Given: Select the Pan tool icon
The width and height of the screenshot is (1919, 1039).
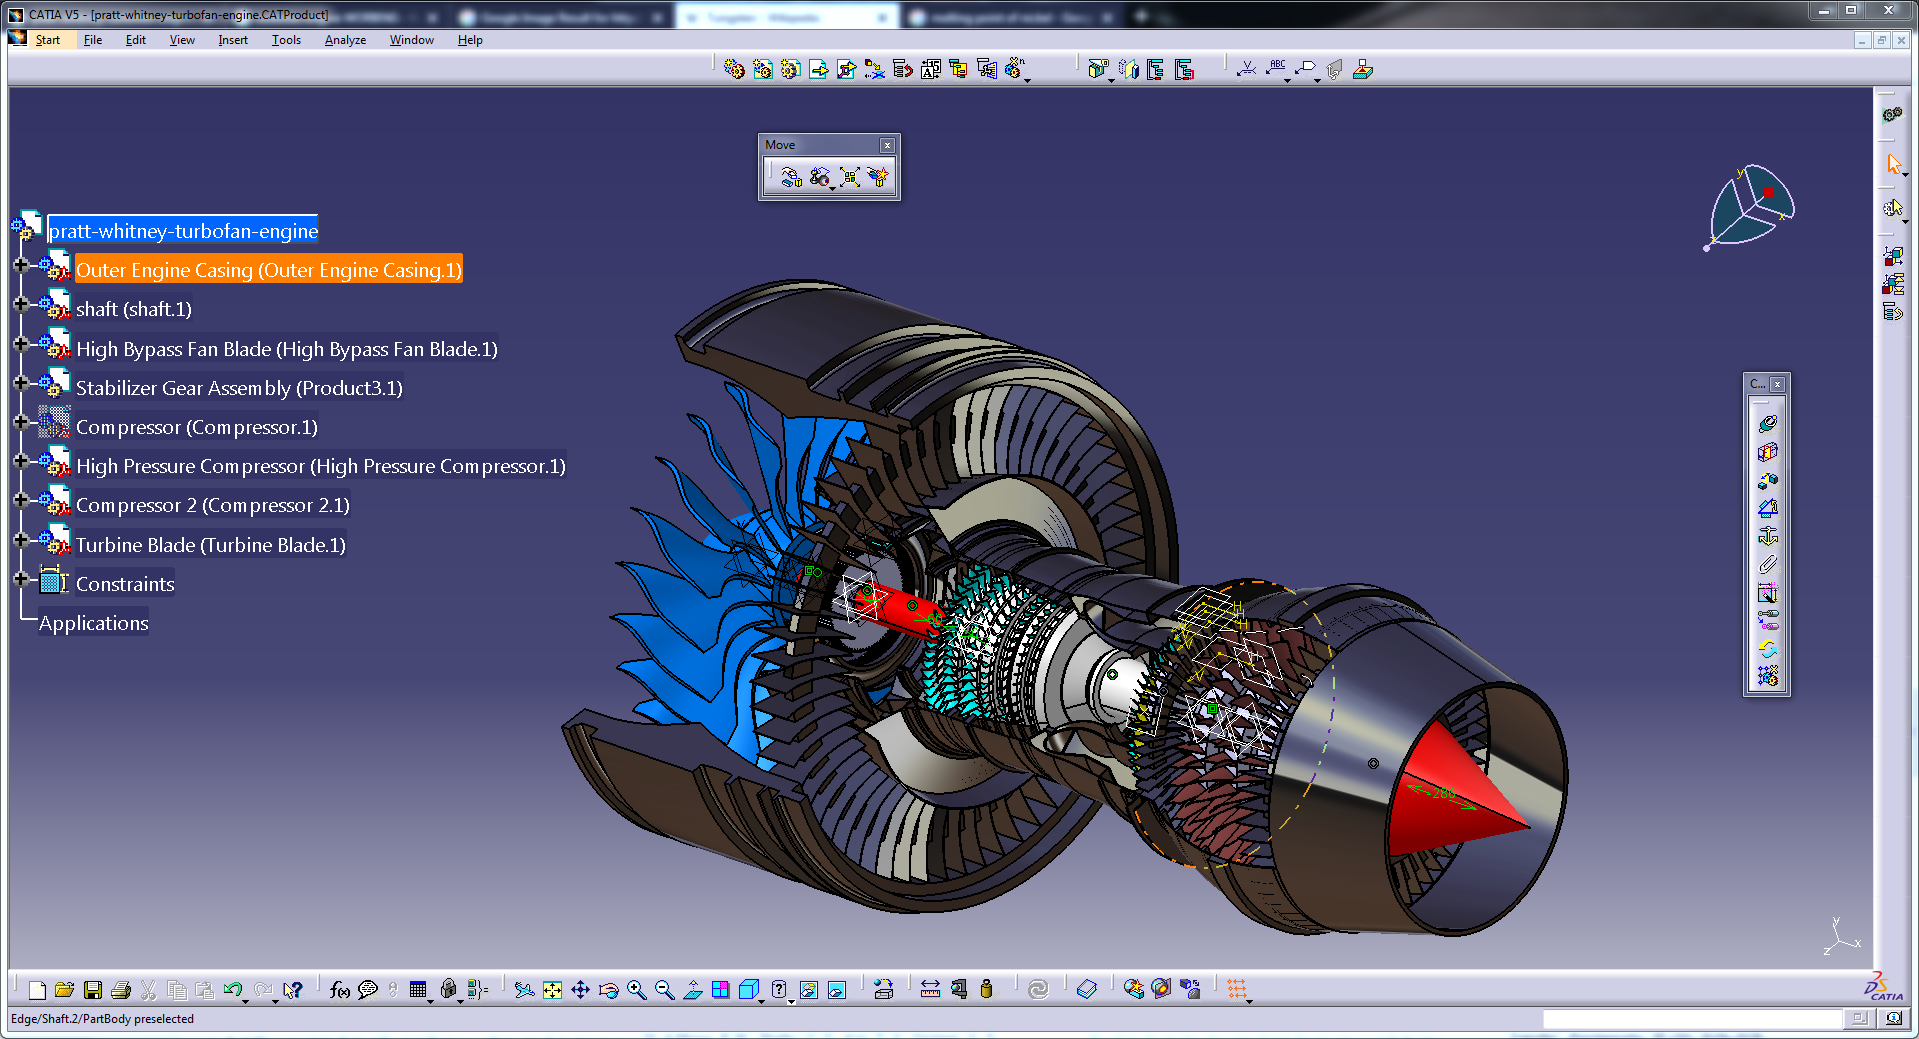Looking at the screenshot, I should point(580,990).
